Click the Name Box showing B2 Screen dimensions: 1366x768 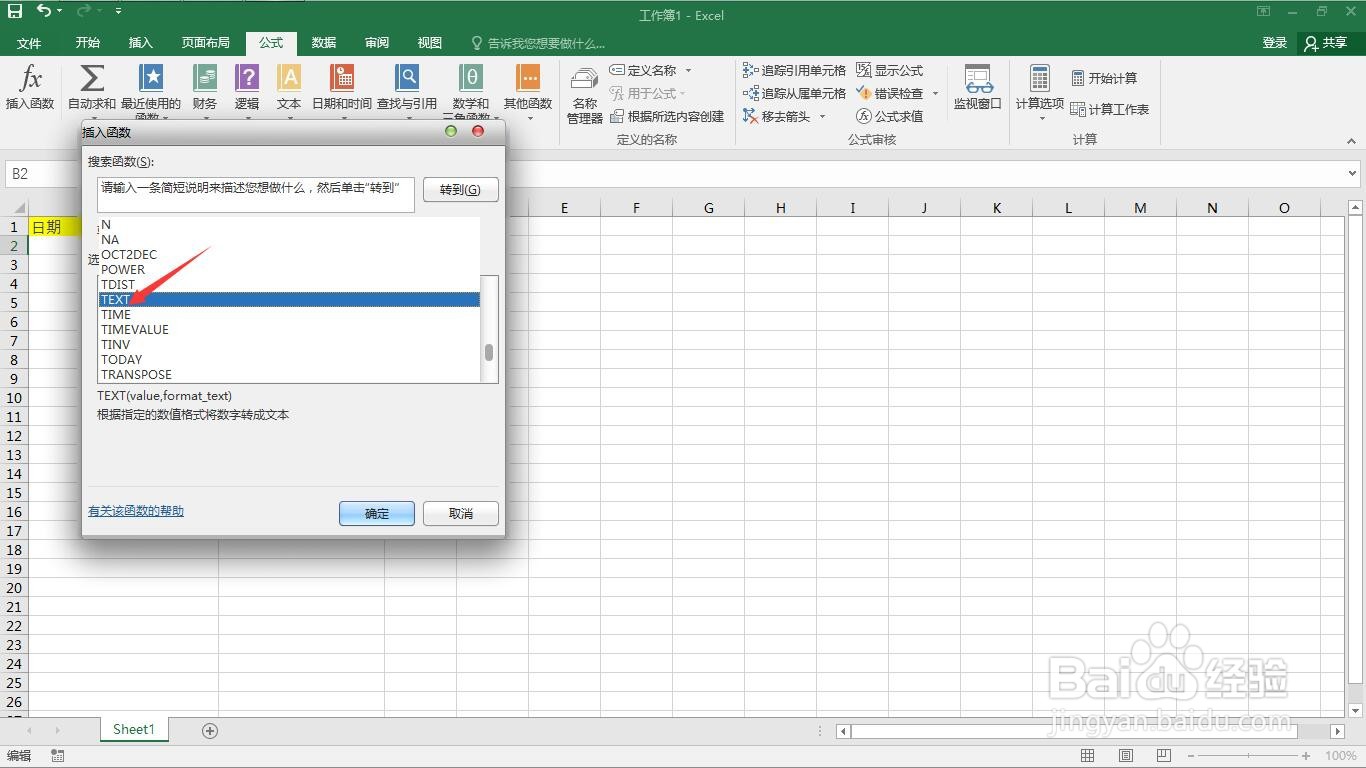[42, 174]
